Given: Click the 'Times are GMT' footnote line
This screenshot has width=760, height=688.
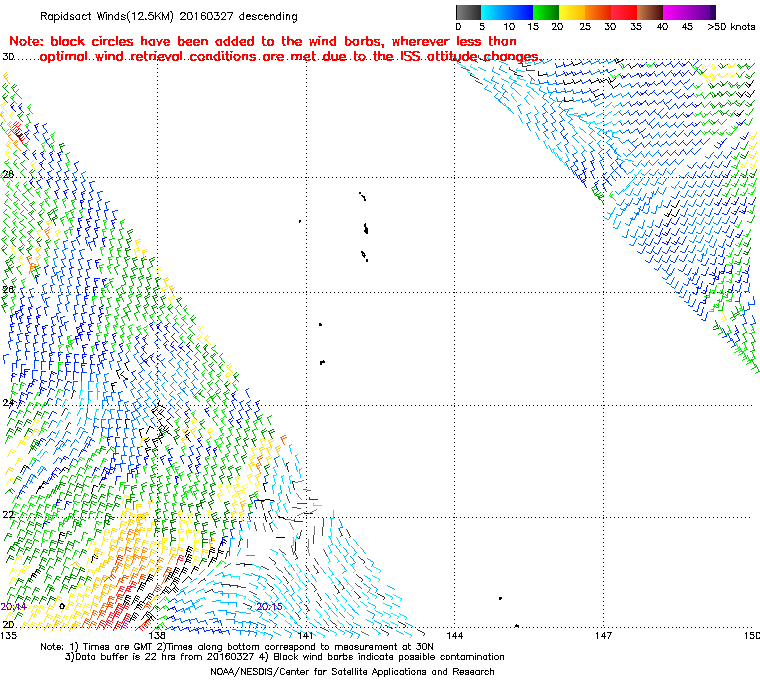Looking at the screenshot, I should pyautogui.click(x=237, y=646).
